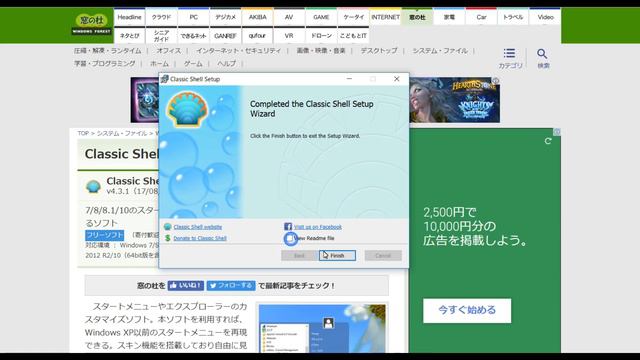
Task: Click the TOP breadcrumb link
Action: click(x=83, y=133)
